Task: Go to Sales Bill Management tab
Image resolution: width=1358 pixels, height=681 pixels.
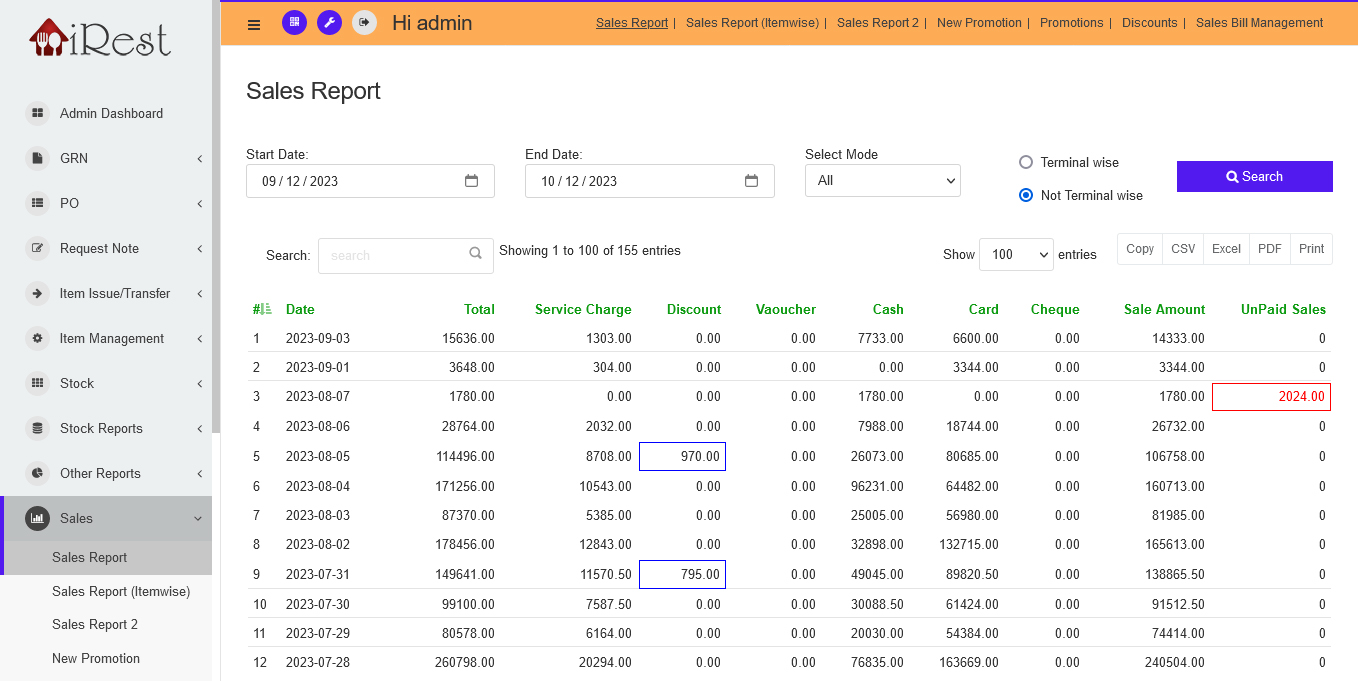Action: tap(1259, 23)
